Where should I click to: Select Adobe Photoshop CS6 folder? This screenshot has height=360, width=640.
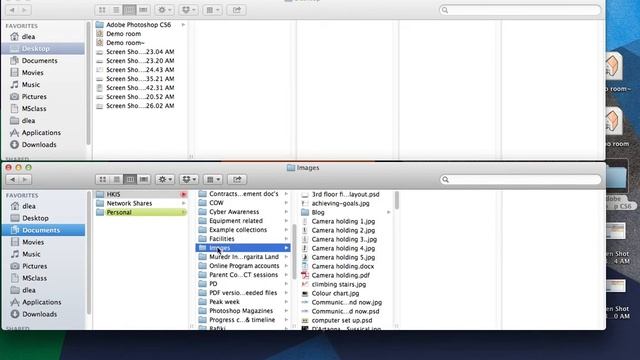pos(140,25)
